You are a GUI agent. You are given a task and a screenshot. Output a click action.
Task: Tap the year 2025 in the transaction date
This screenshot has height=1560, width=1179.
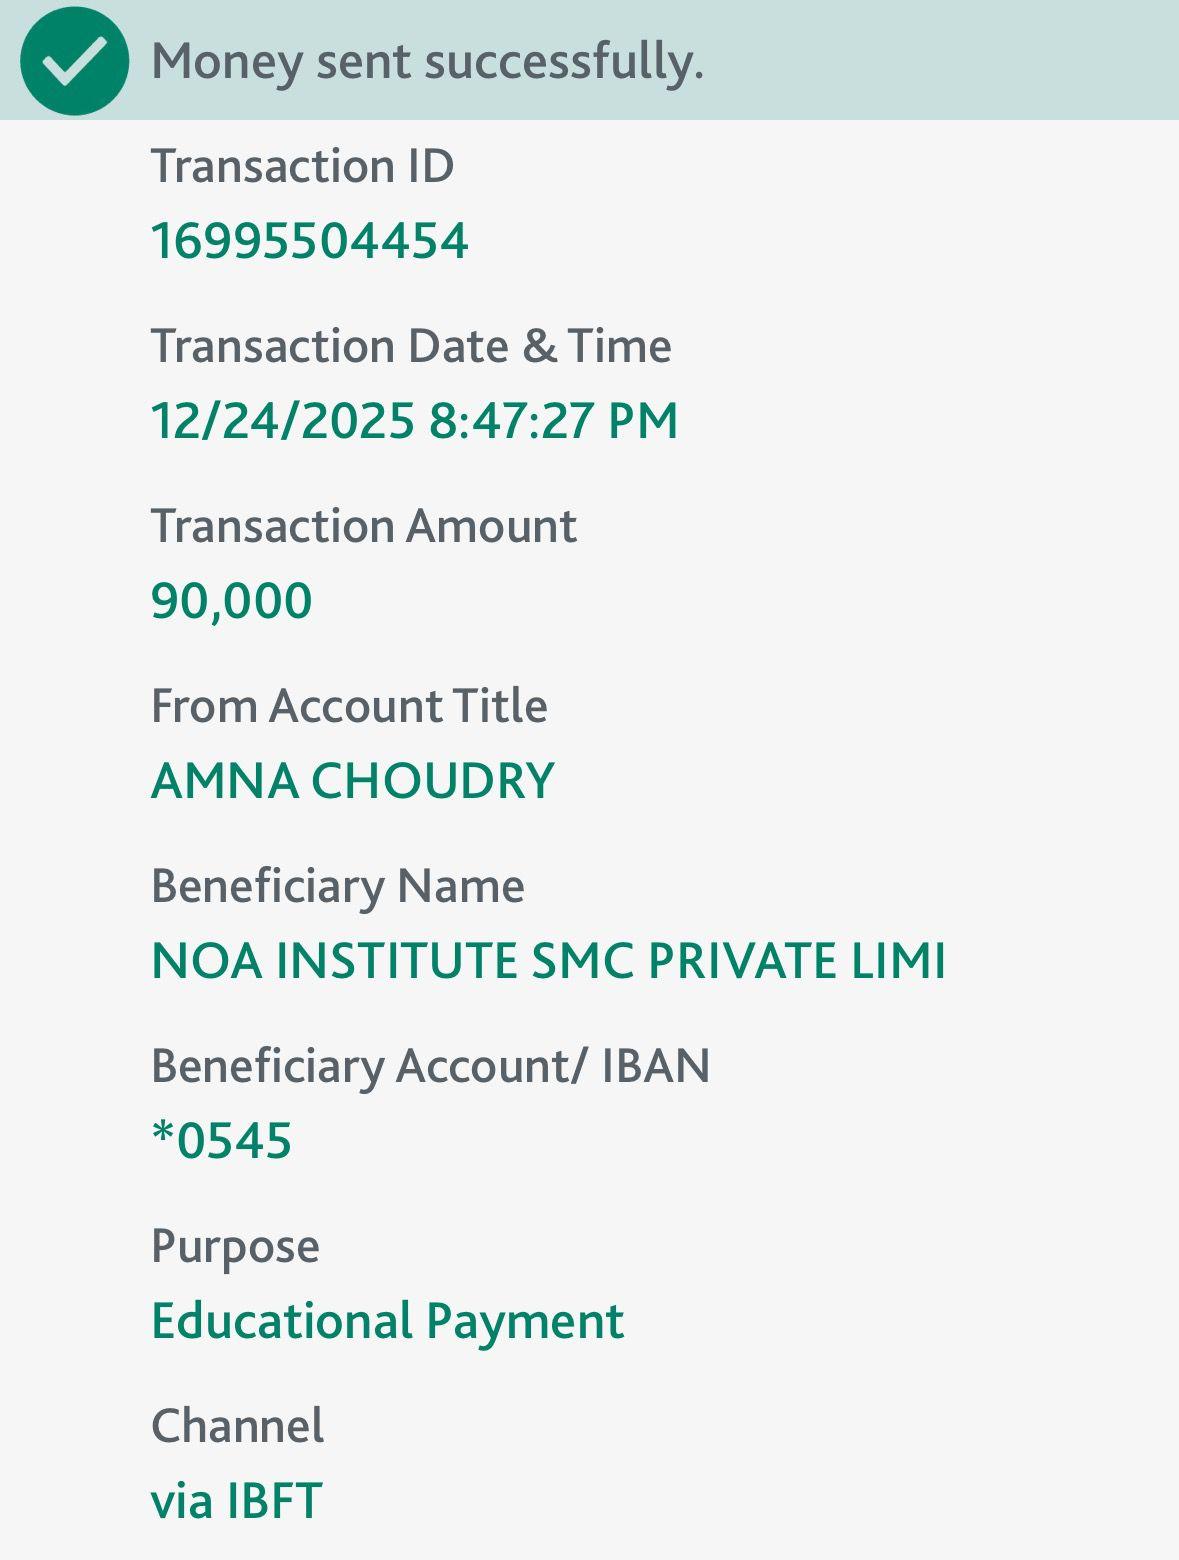358,420
